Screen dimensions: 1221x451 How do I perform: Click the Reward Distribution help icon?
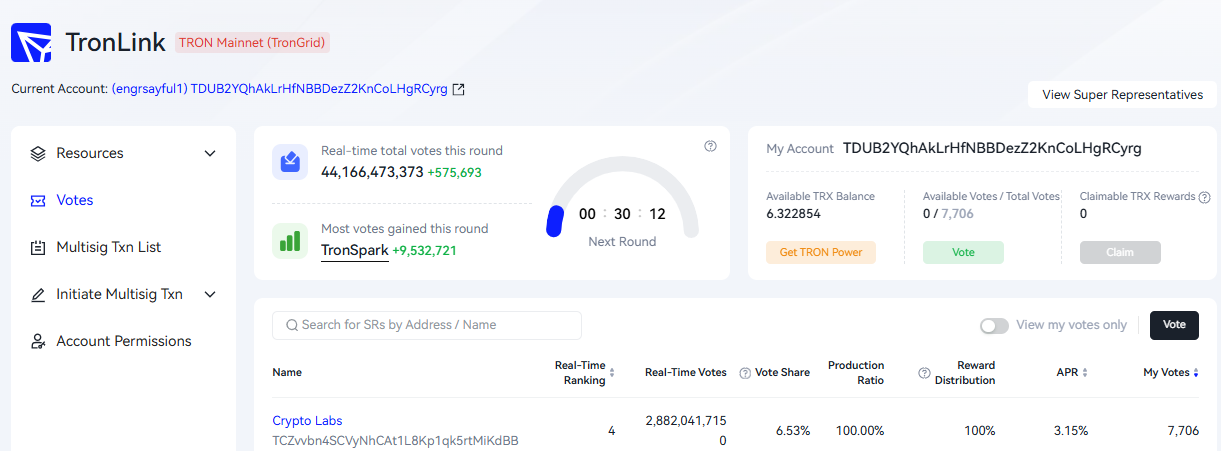click(925, 373)
